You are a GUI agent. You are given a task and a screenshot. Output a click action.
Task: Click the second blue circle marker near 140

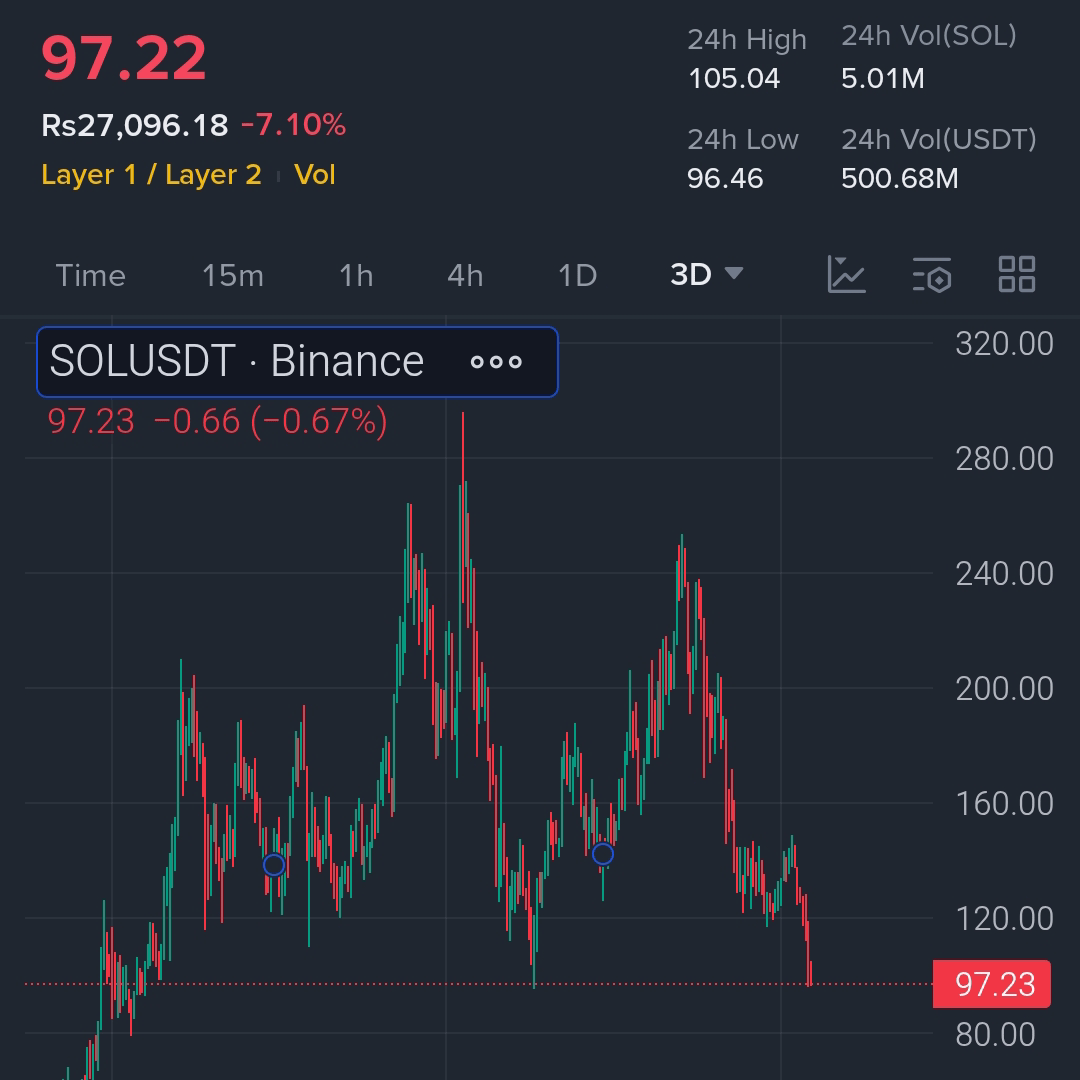tap(603, 854)
